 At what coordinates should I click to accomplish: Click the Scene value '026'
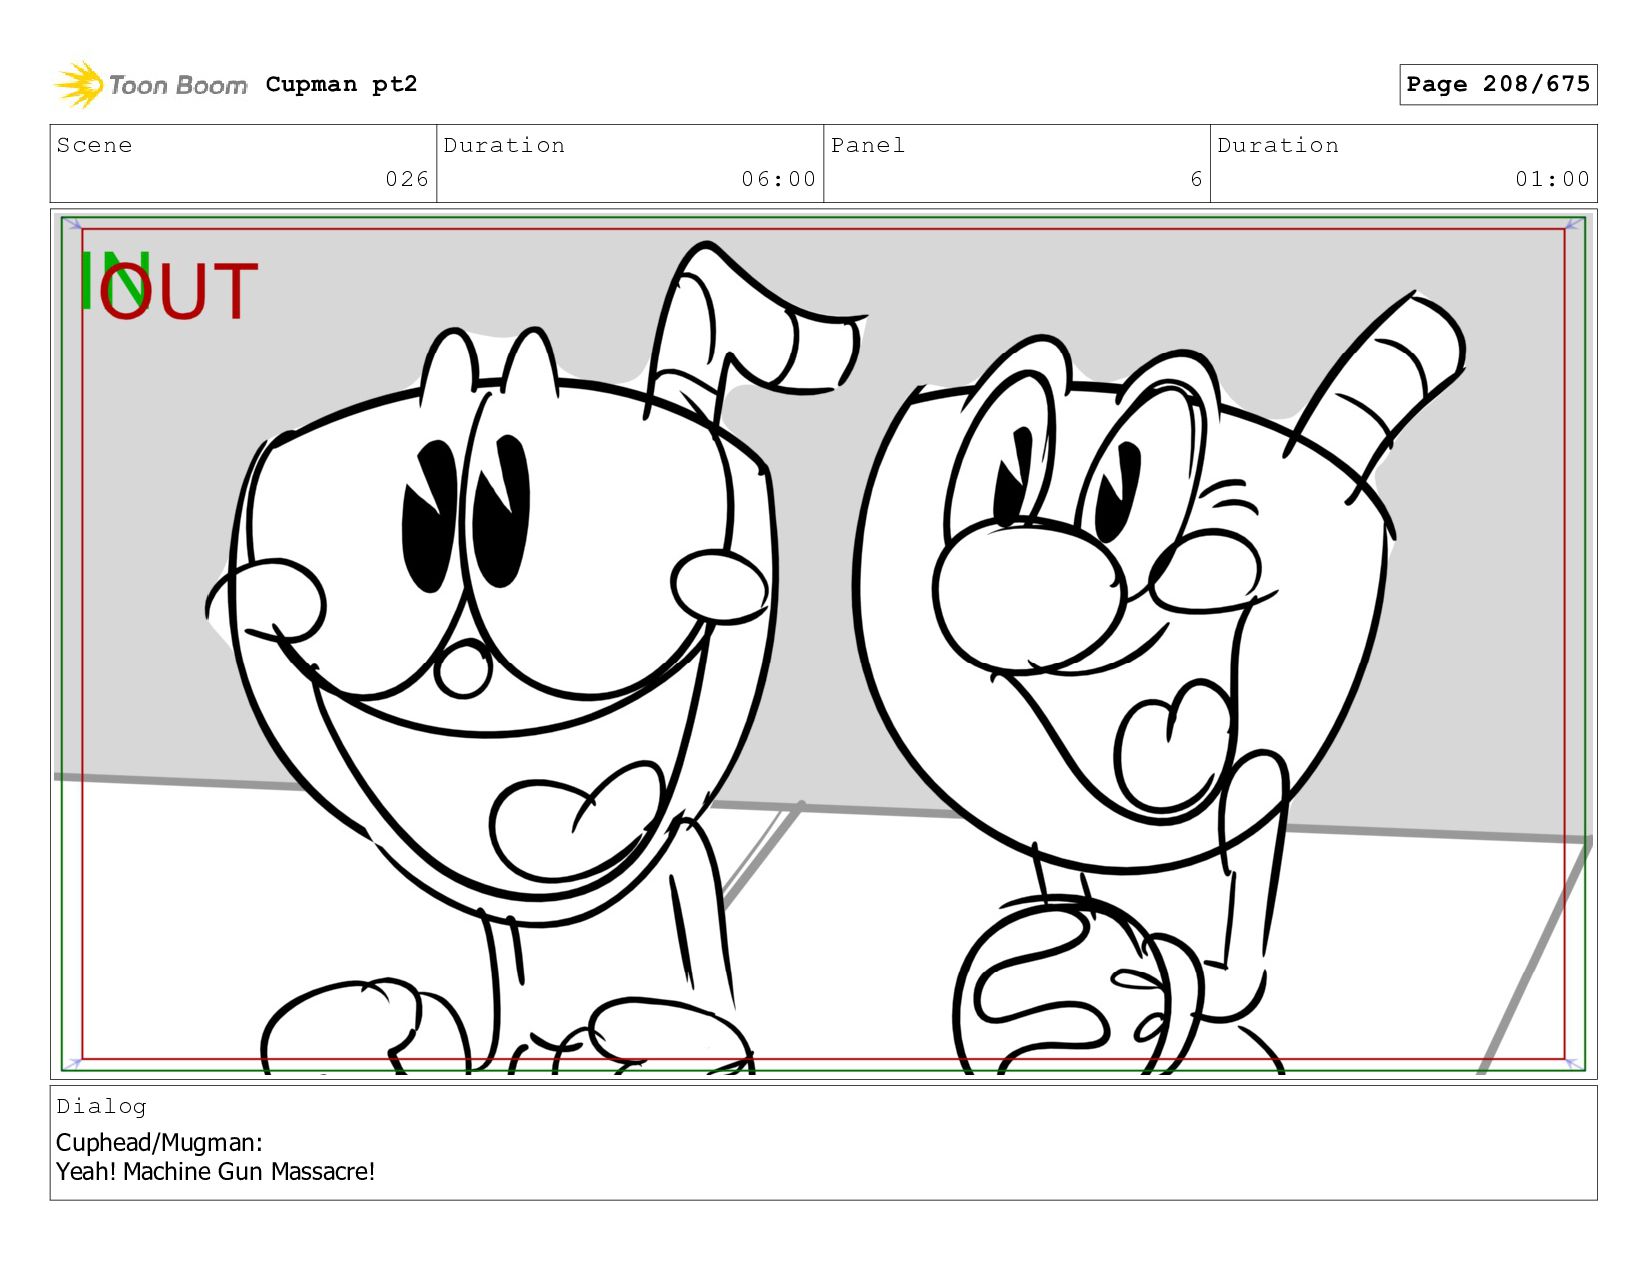407,179
